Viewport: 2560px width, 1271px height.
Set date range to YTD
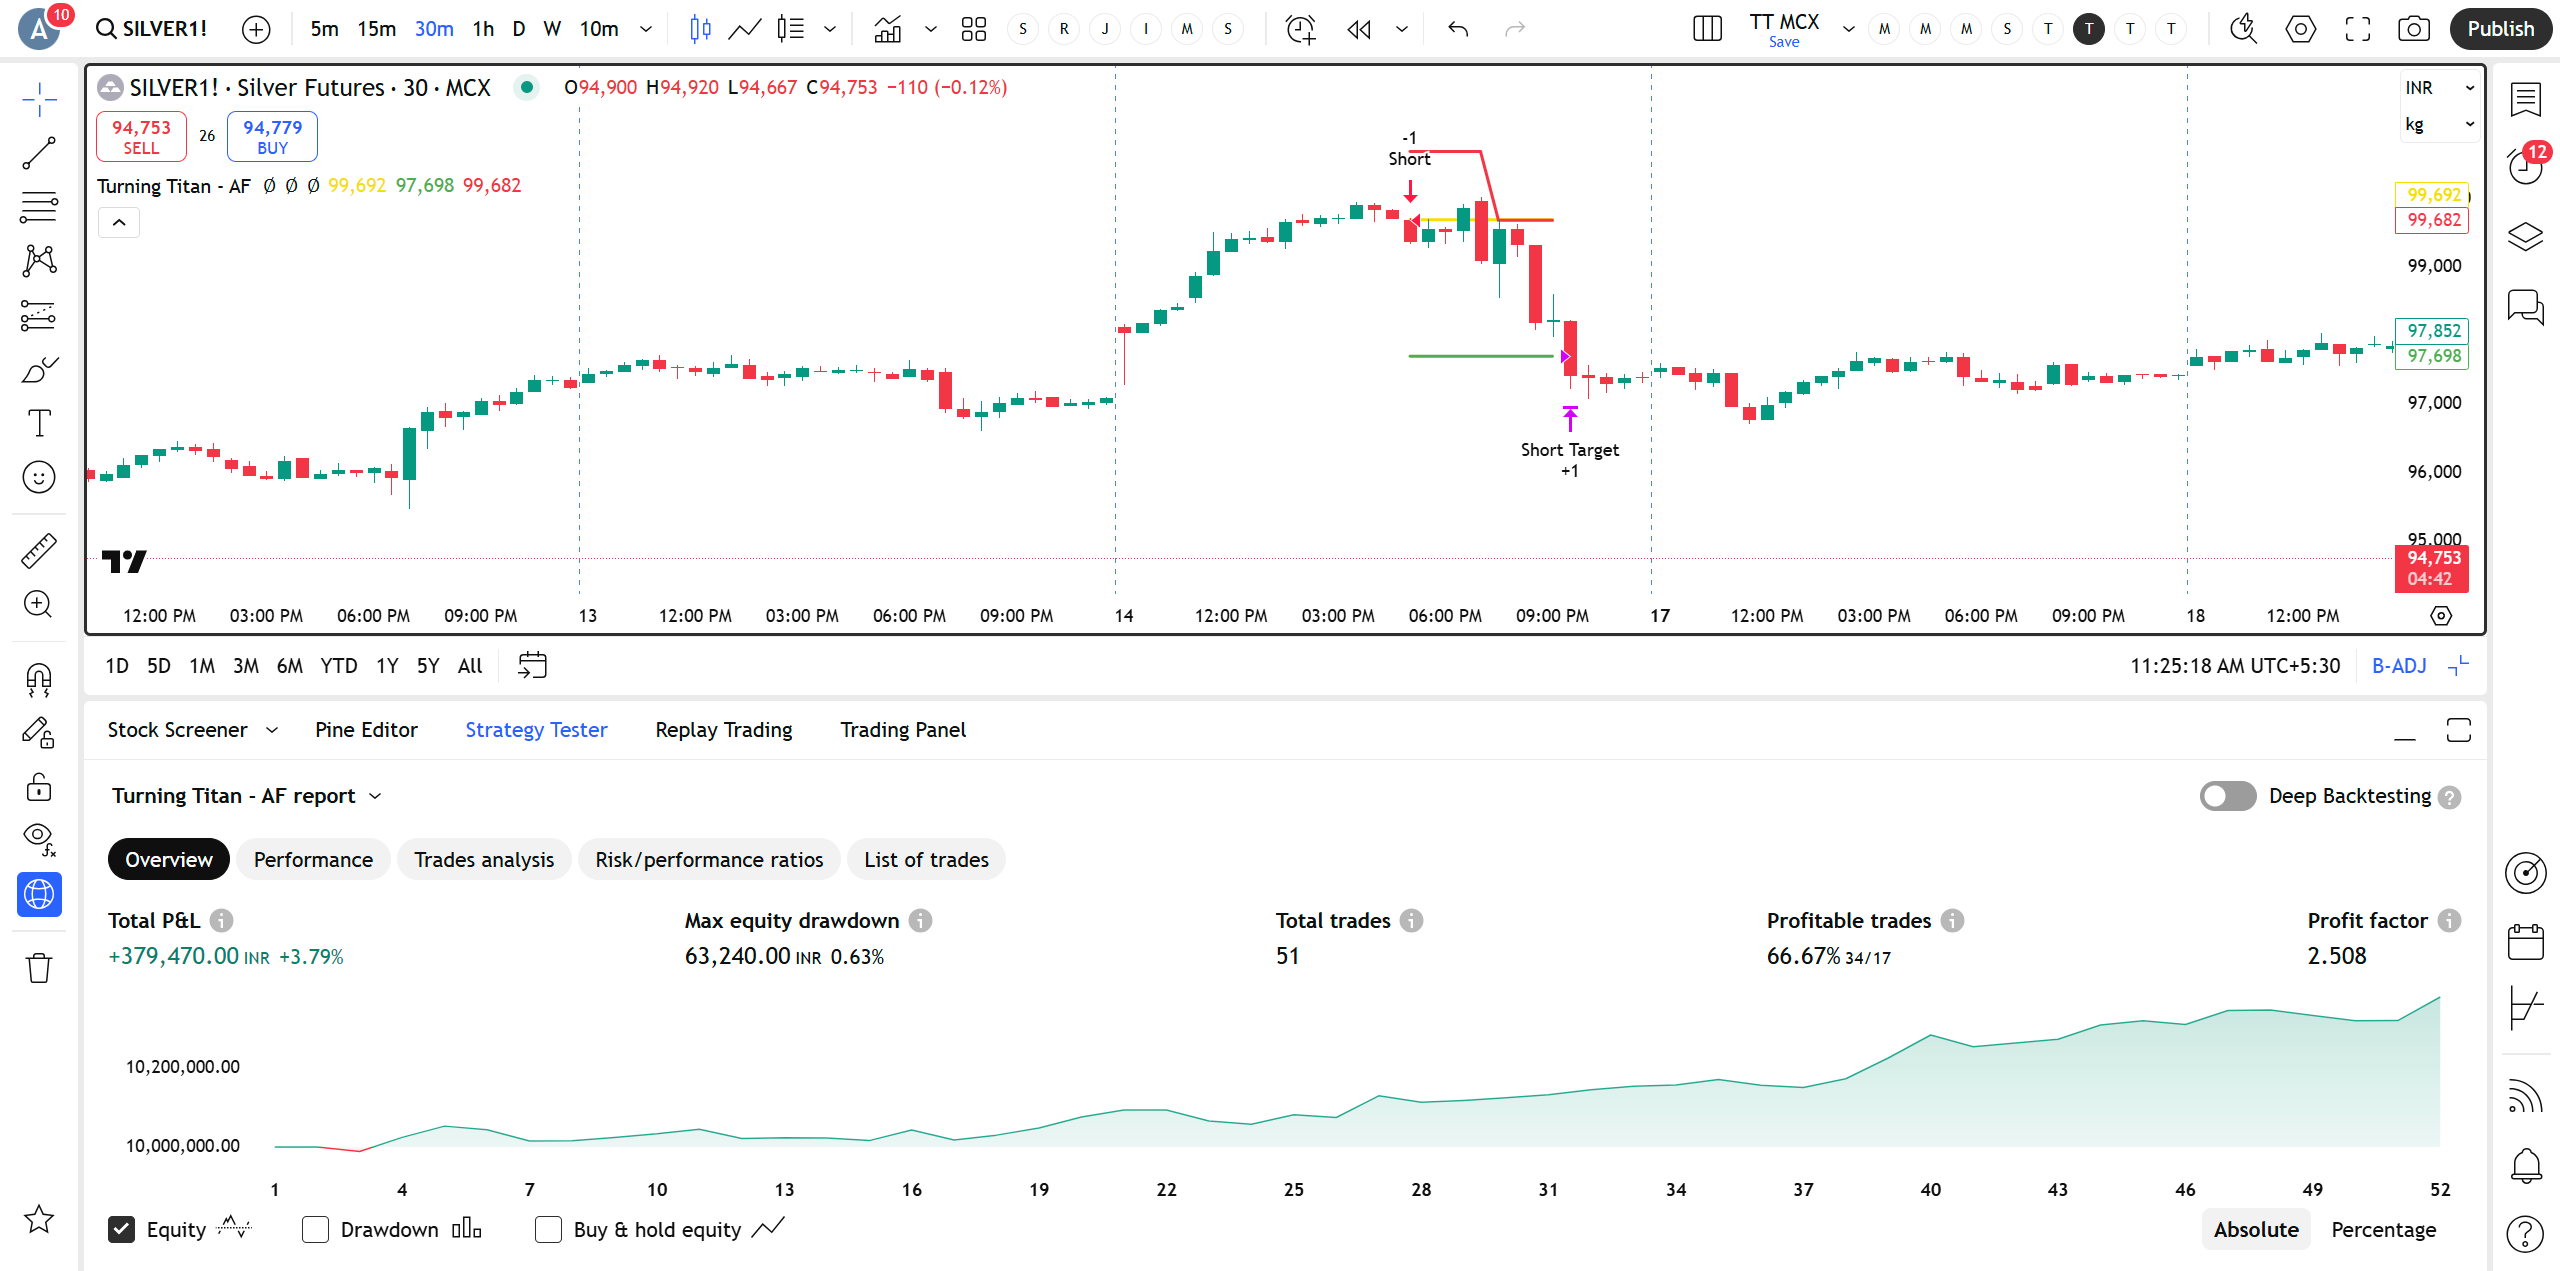click(338, 665)
